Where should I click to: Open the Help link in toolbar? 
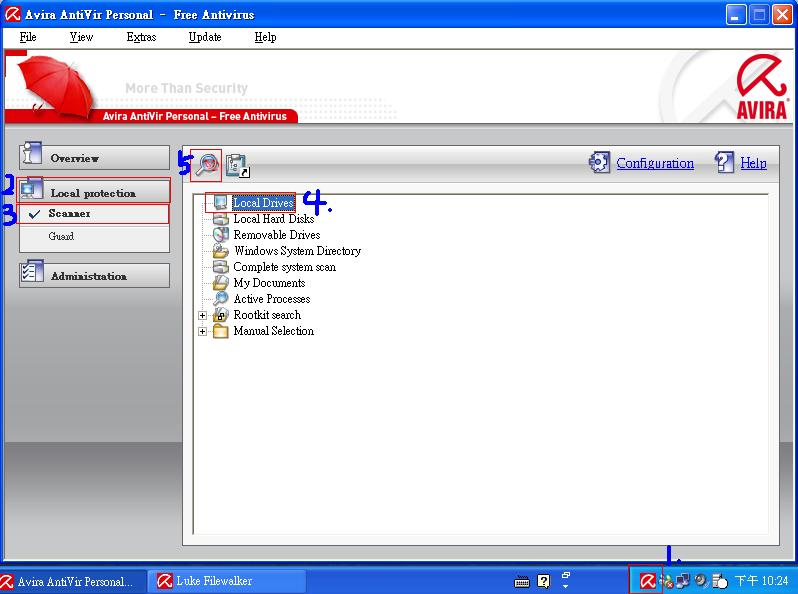click(x=753, y=163)
